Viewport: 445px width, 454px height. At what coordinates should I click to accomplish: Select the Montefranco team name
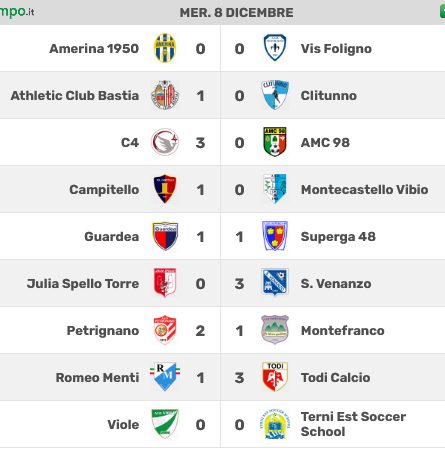click(343, 331)
